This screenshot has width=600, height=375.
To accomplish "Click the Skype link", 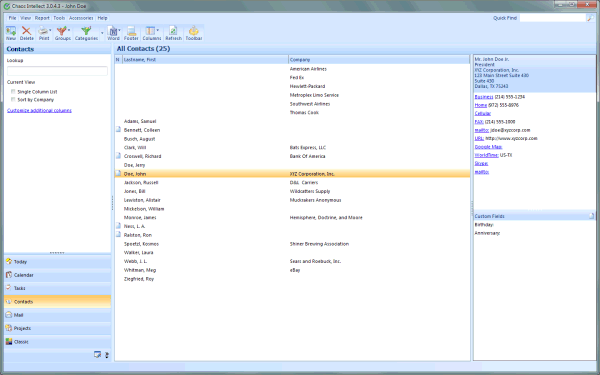I will tap(481, 164).
